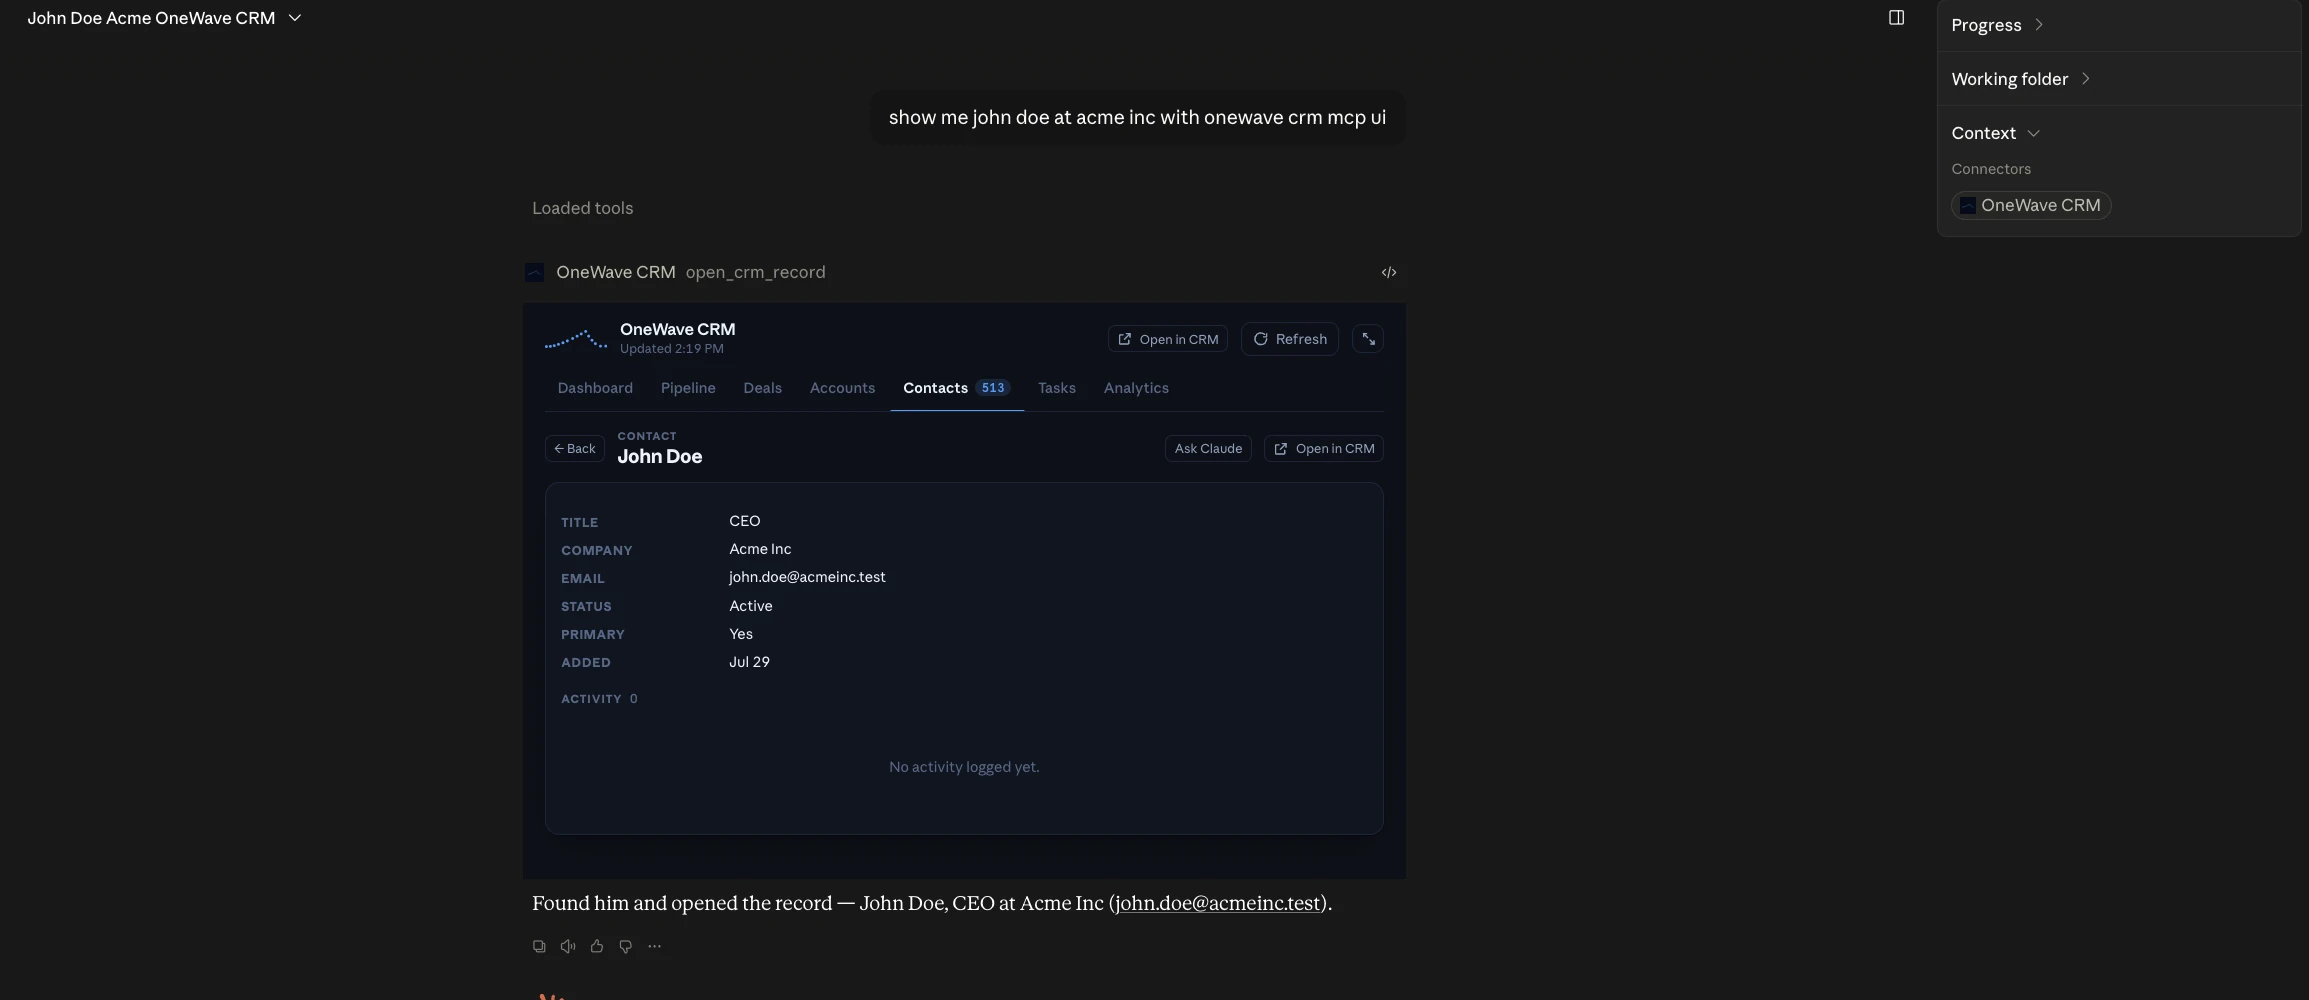Click the user message bubble
The width and height of the screenshot is (2309, 1000).
click(1137, 118)
